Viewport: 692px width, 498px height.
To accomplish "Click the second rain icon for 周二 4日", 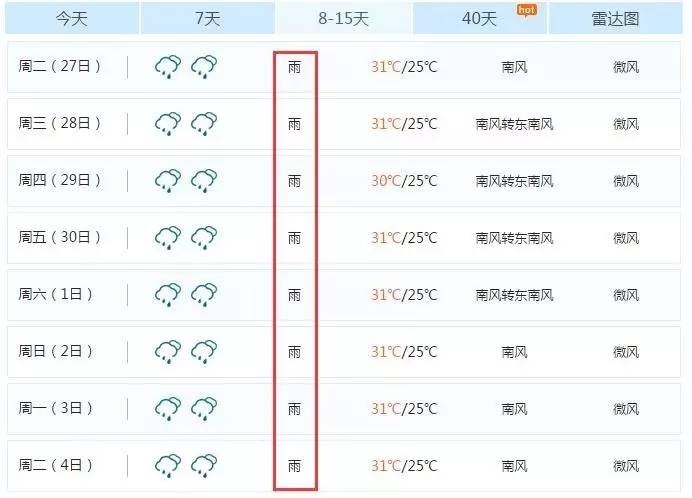I will [x=204, y=465].
